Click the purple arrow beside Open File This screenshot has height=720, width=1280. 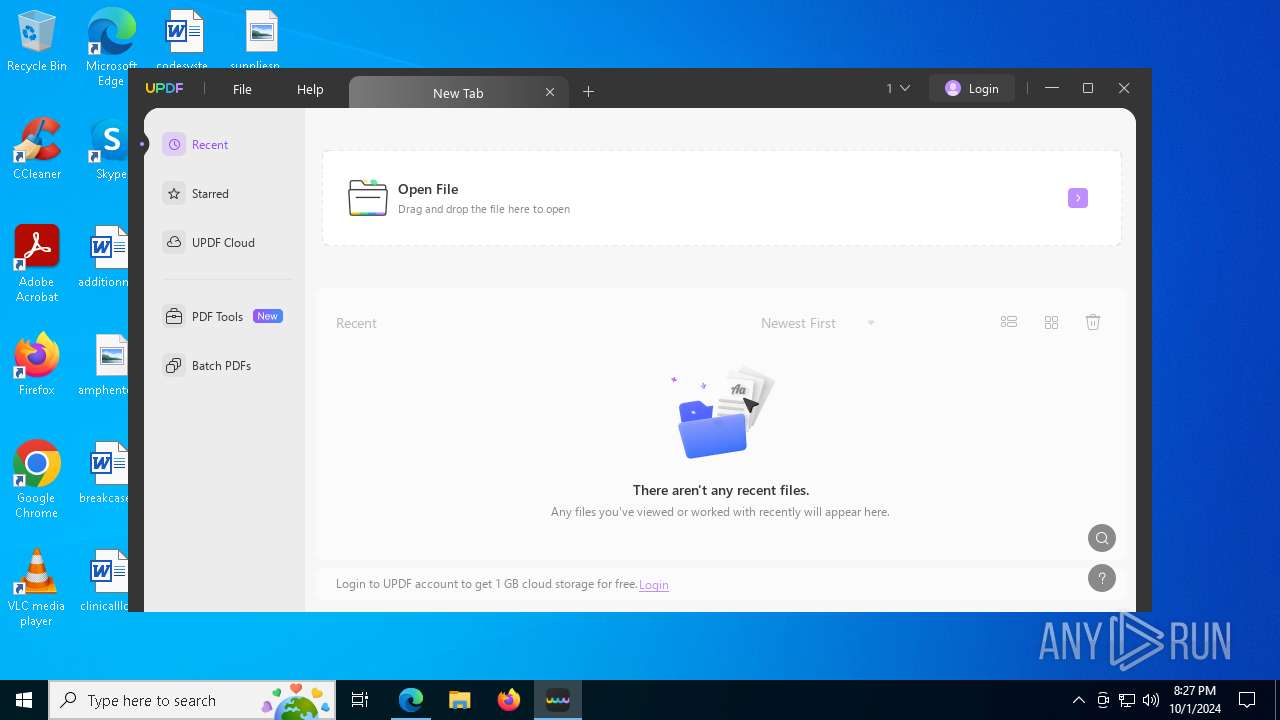point(1077,198)
